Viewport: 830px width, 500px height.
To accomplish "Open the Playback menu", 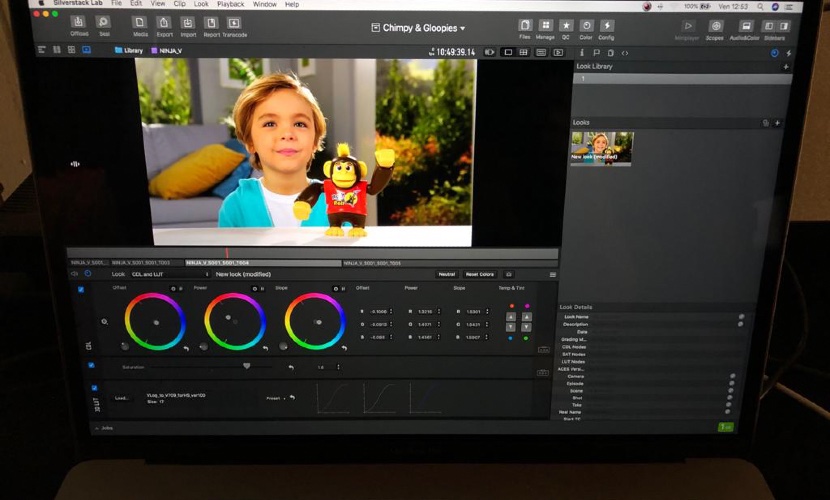I will pyautogui.click(x=230, y=4).
